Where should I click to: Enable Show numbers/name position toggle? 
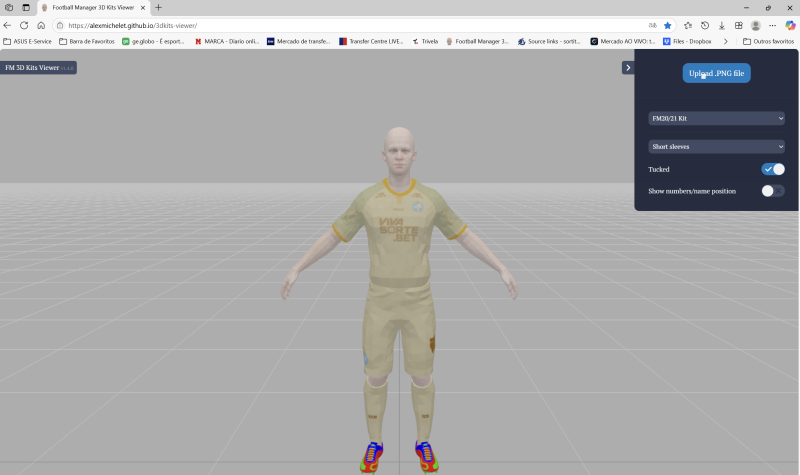point(773,190)
